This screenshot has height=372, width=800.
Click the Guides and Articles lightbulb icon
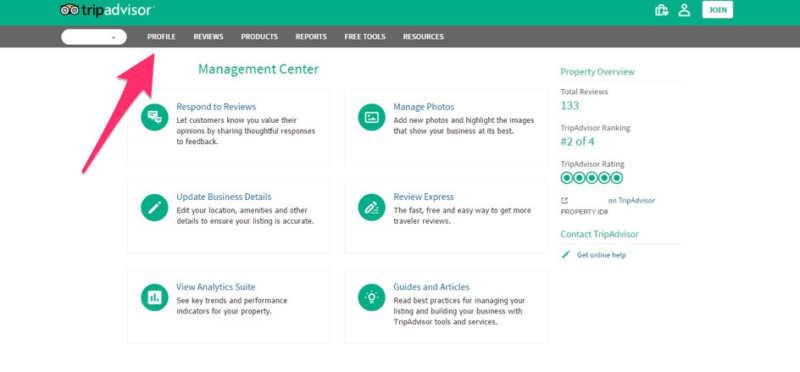point(371,297)
